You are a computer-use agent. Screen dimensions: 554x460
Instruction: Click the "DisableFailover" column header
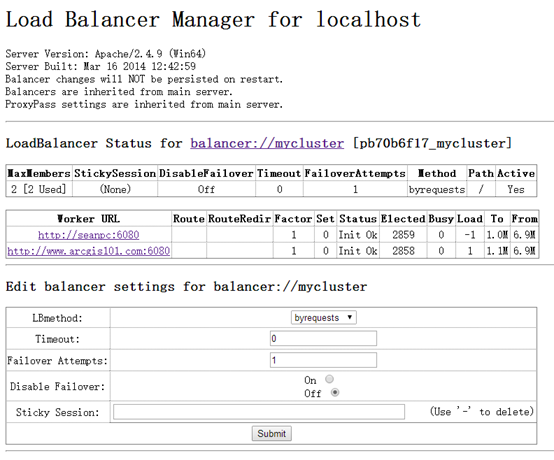click(206, 173)
